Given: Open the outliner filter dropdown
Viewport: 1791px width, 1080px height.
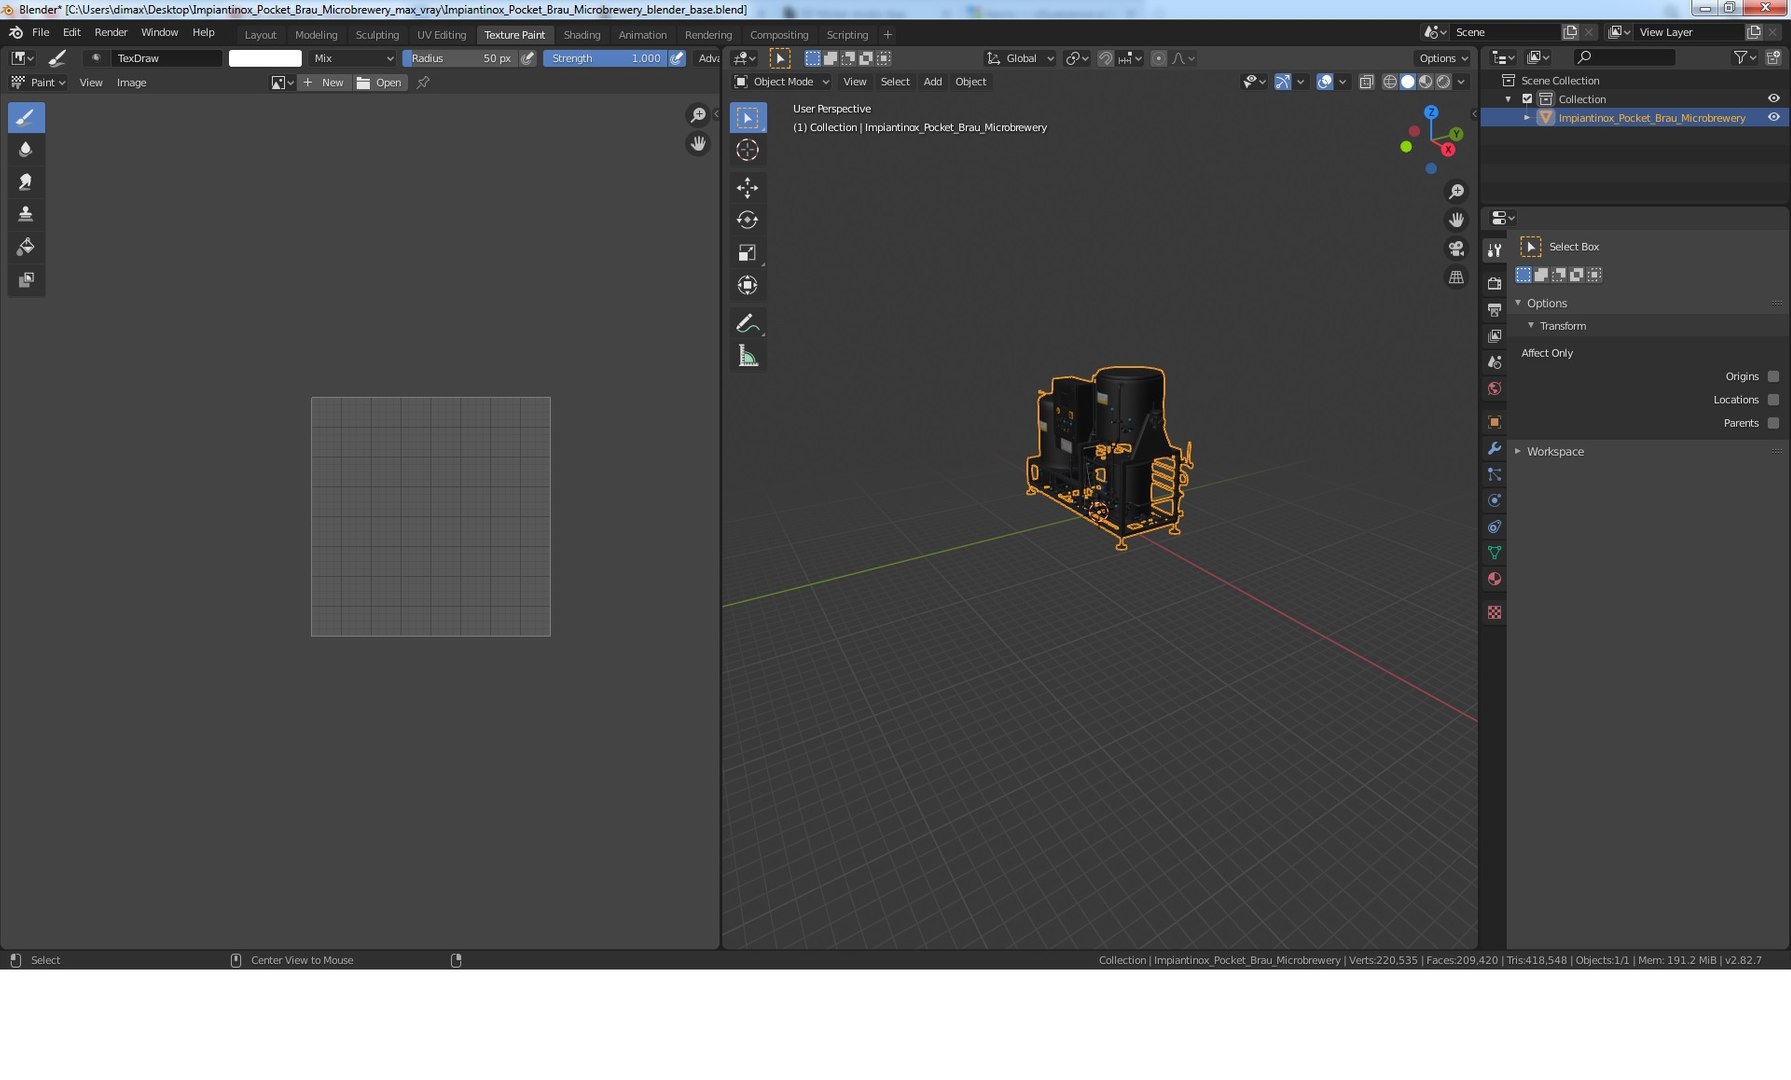Looking at the screenshot, I should coord(1746,58).
